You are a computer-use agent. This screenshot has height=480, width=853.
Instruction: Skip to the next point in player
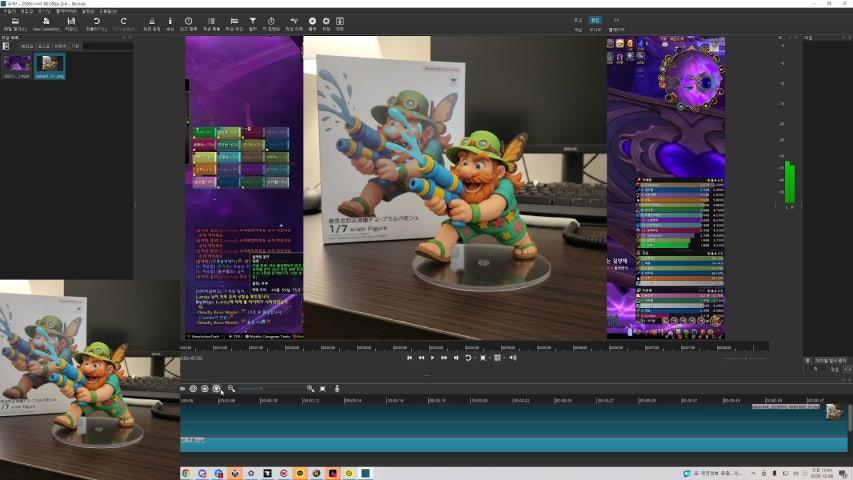coord(456,357)
